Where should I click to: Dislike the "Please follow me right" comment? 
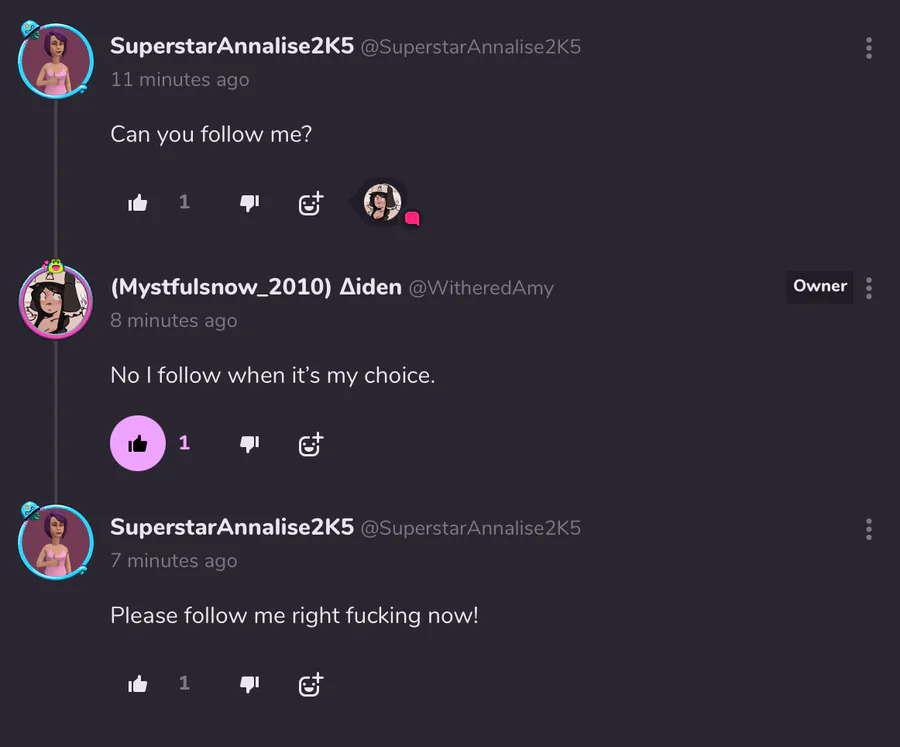(250, 684)
